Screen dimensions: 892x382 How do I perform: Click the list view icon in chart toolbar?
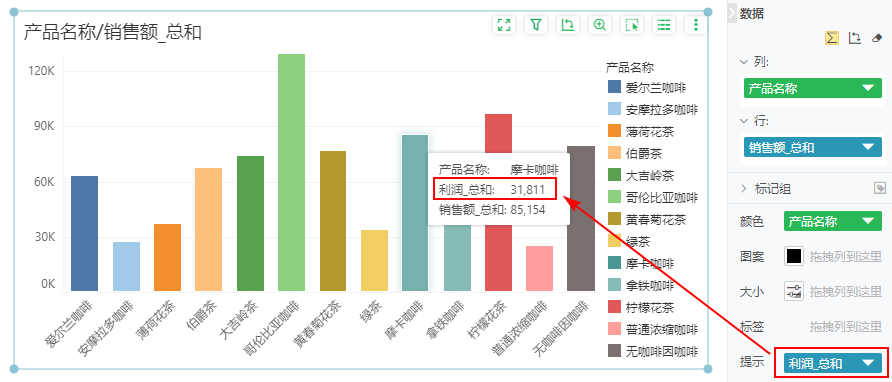tap(663, 24)
